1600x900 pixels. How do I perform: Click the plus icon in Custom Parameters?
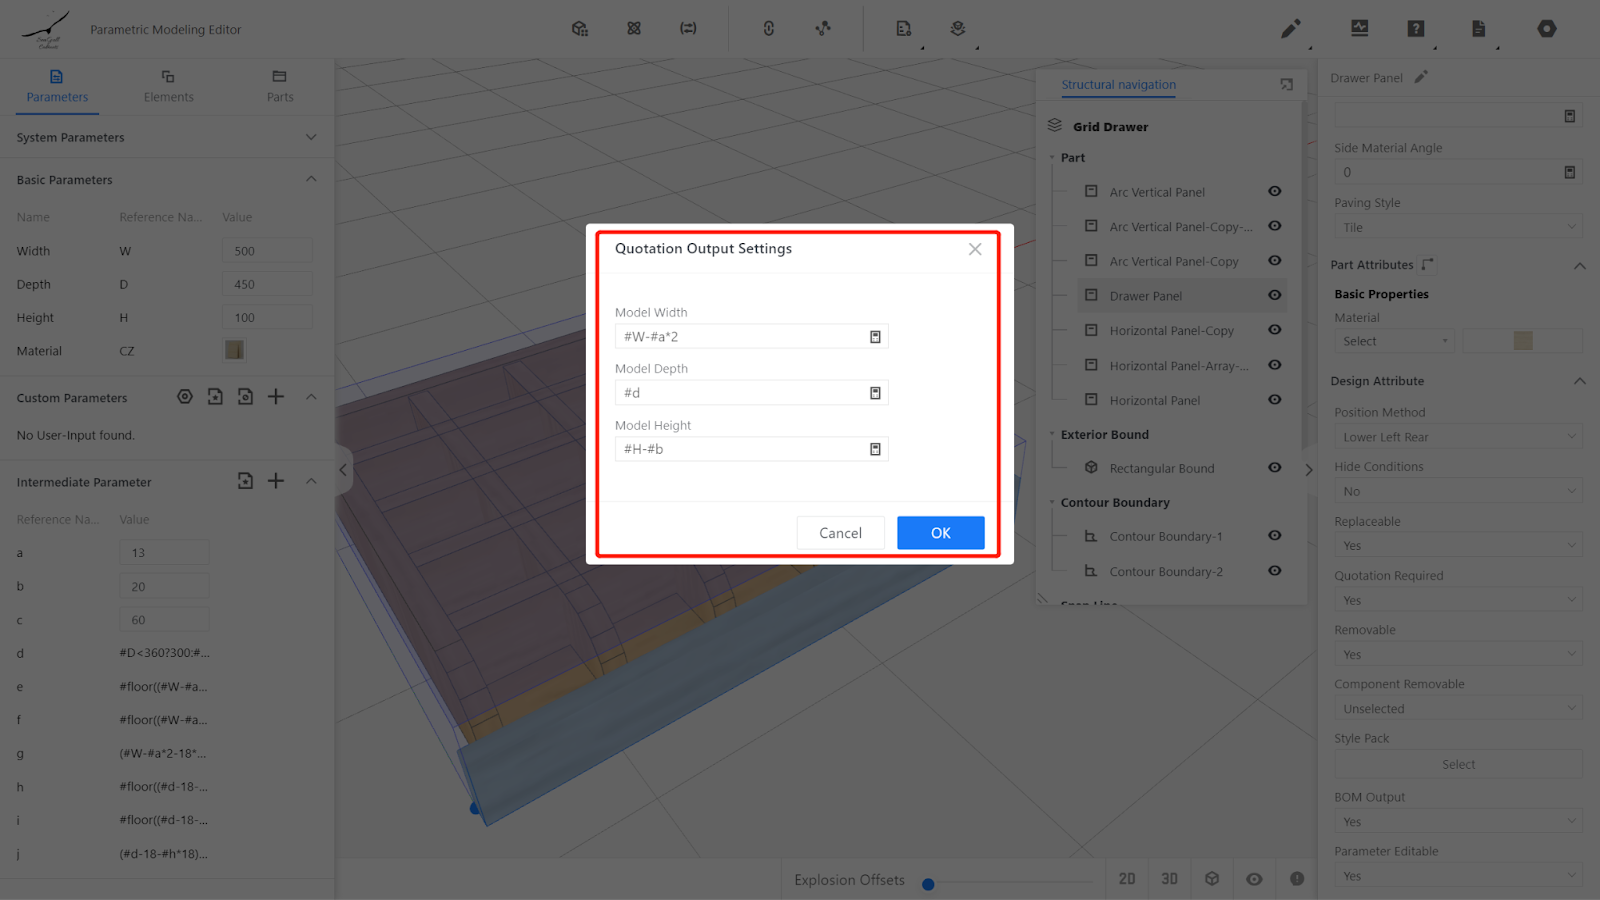click(x=276, y=397)
